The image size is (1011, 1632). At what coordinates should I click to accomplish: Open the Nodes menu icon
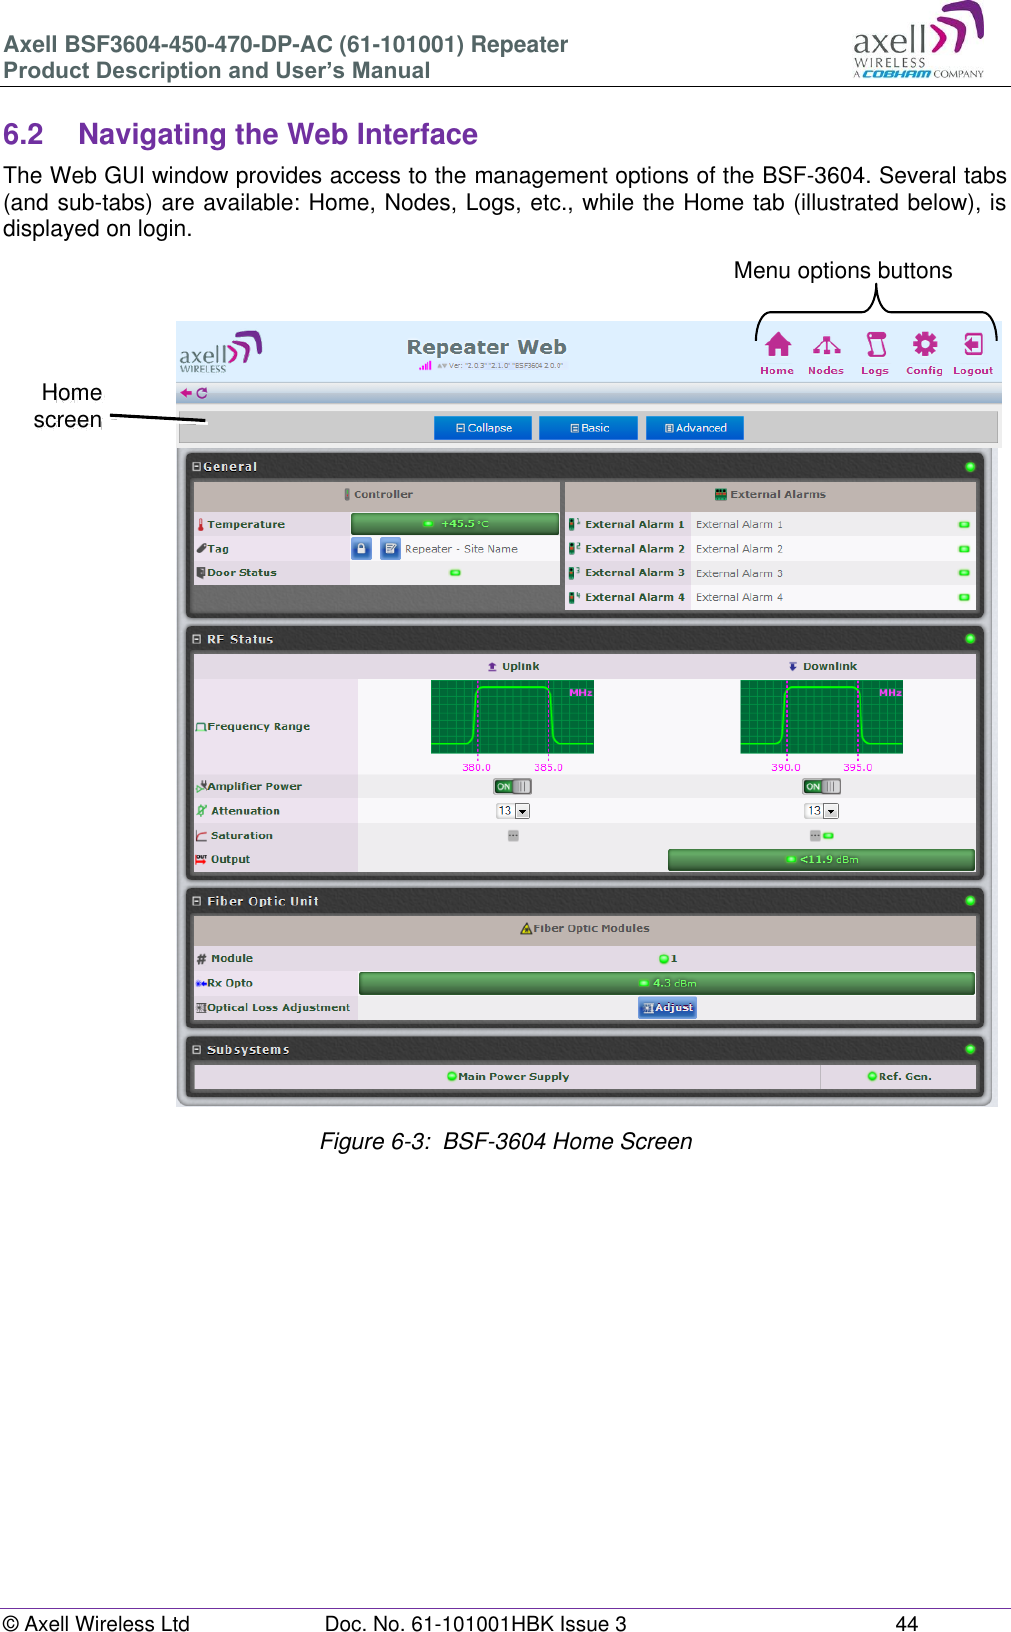click(x=826, y=346)
